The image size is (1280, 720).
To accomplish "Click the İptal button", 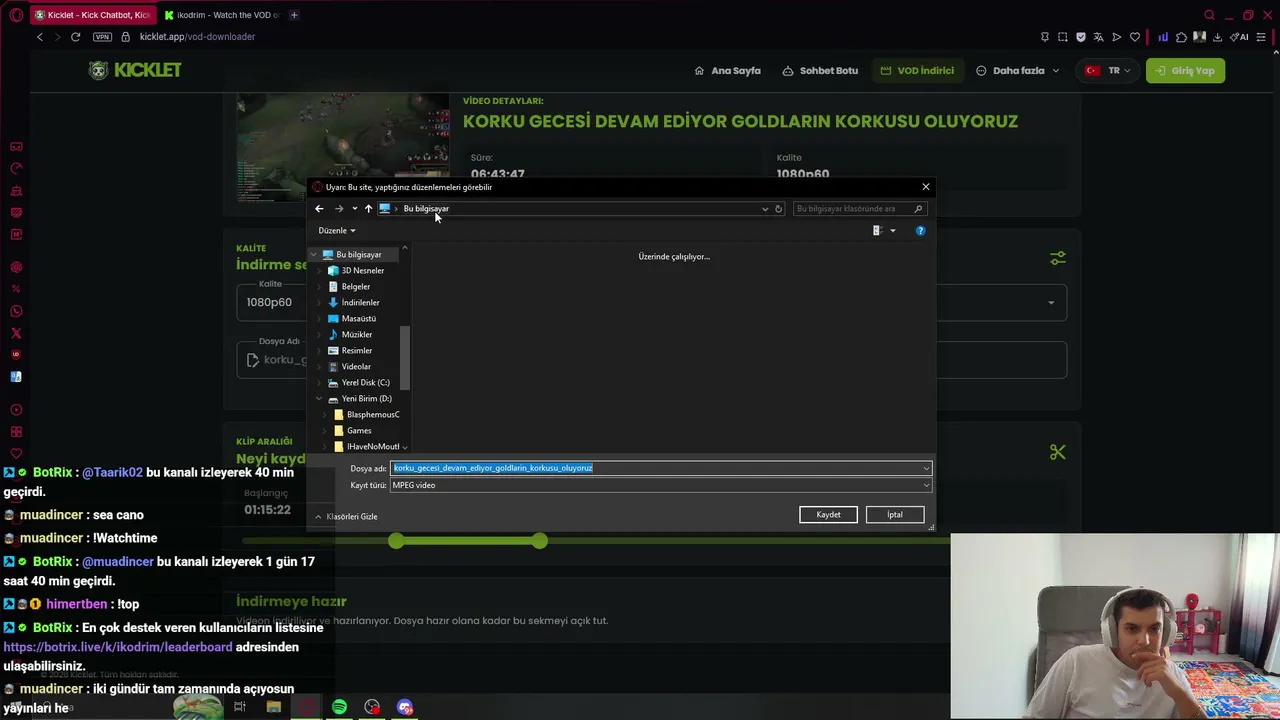I will (895, 515).
